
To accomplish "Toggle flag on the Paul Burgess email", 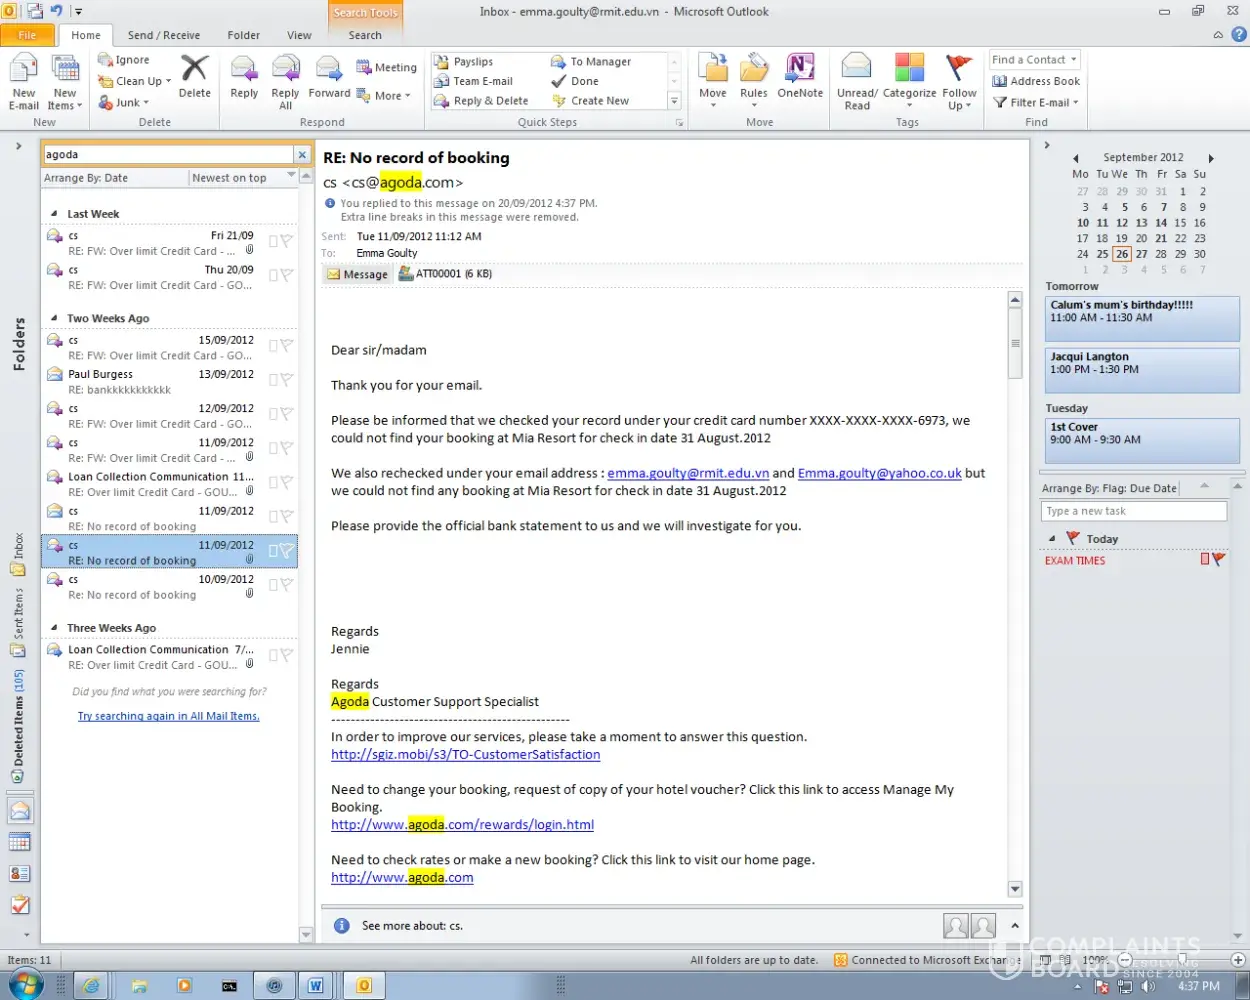I will tap(286, 380).
